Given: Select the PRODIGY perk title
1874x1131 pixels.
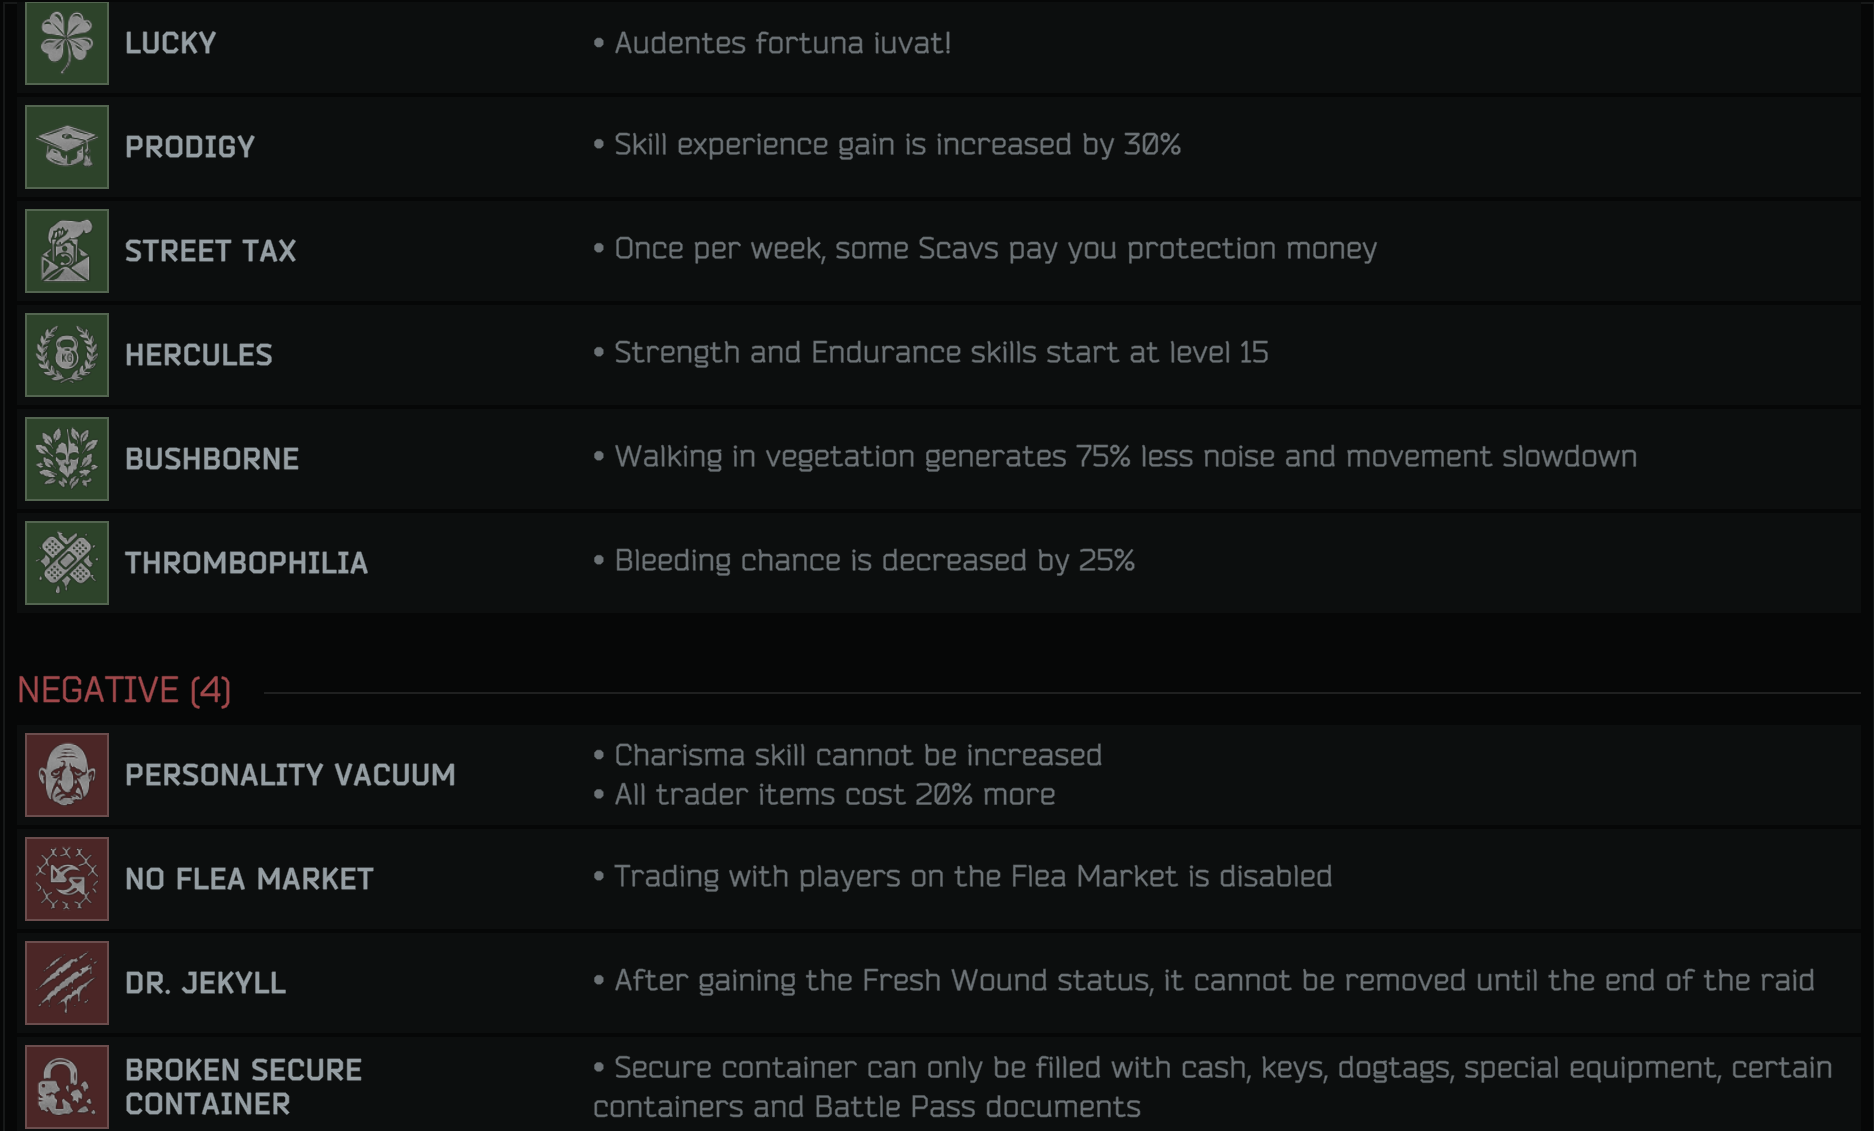Looking at the screenshot, I should click(x=190, y=148).
